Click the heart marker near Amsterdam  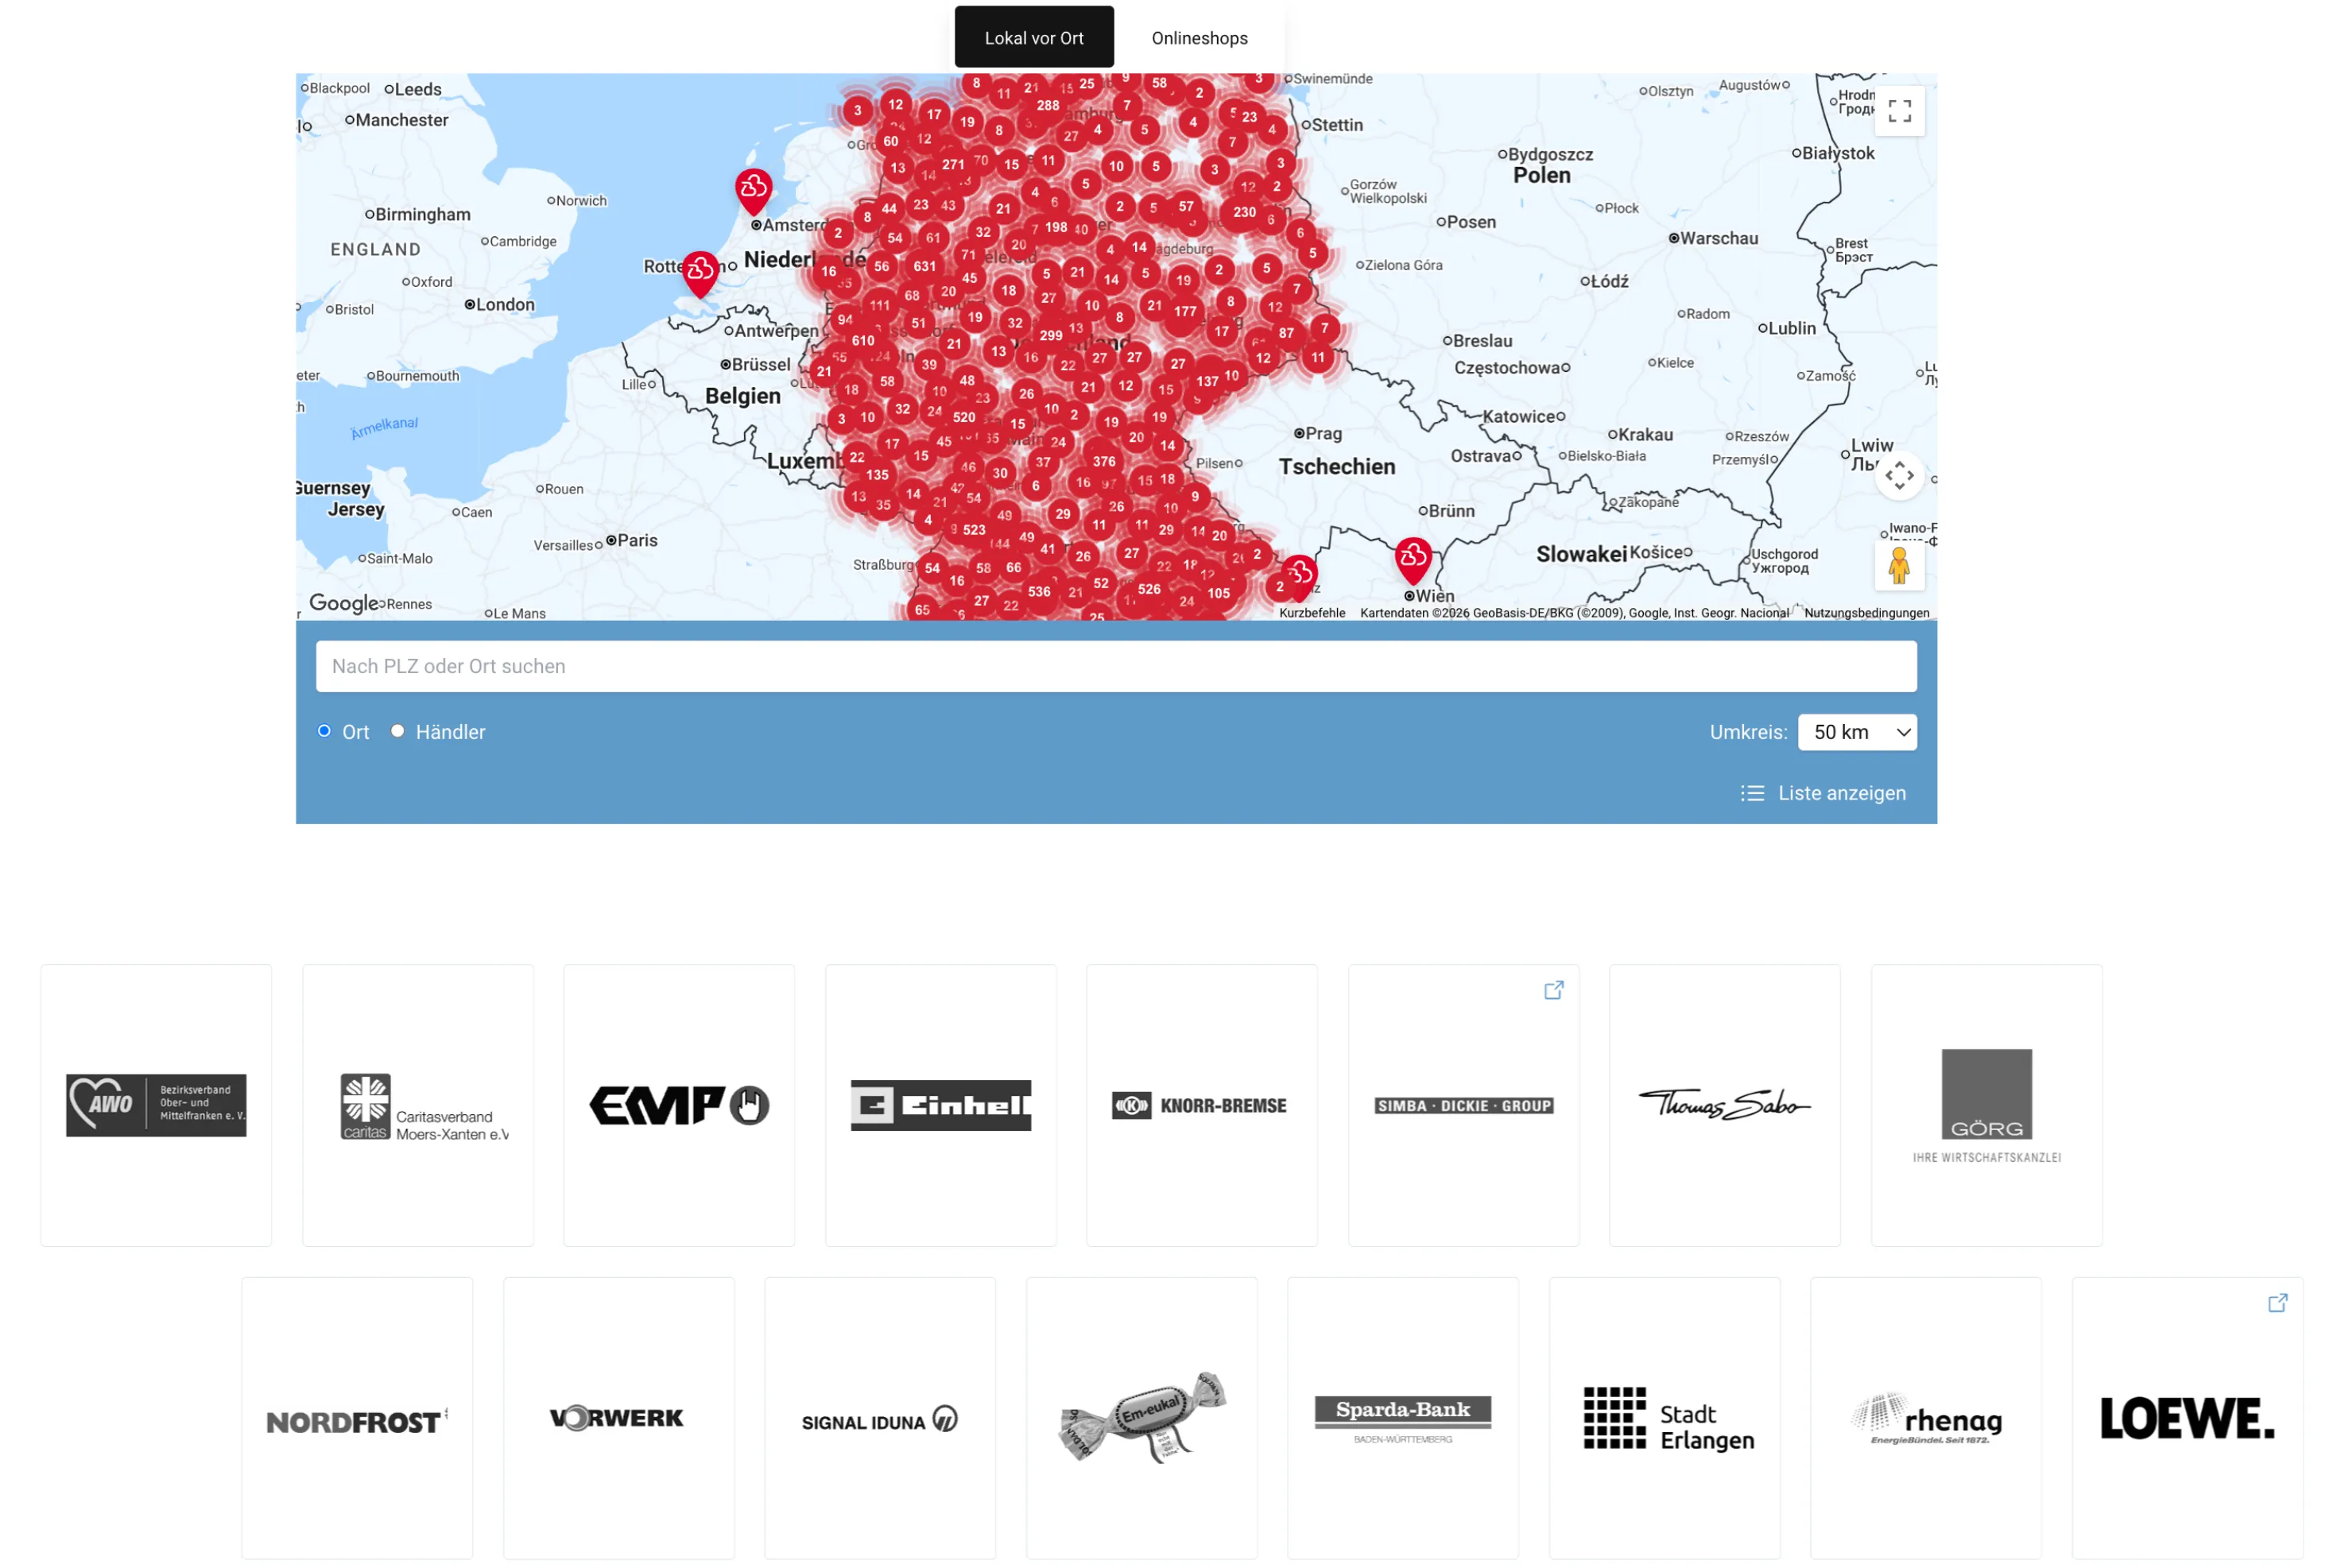coord(753,191)
